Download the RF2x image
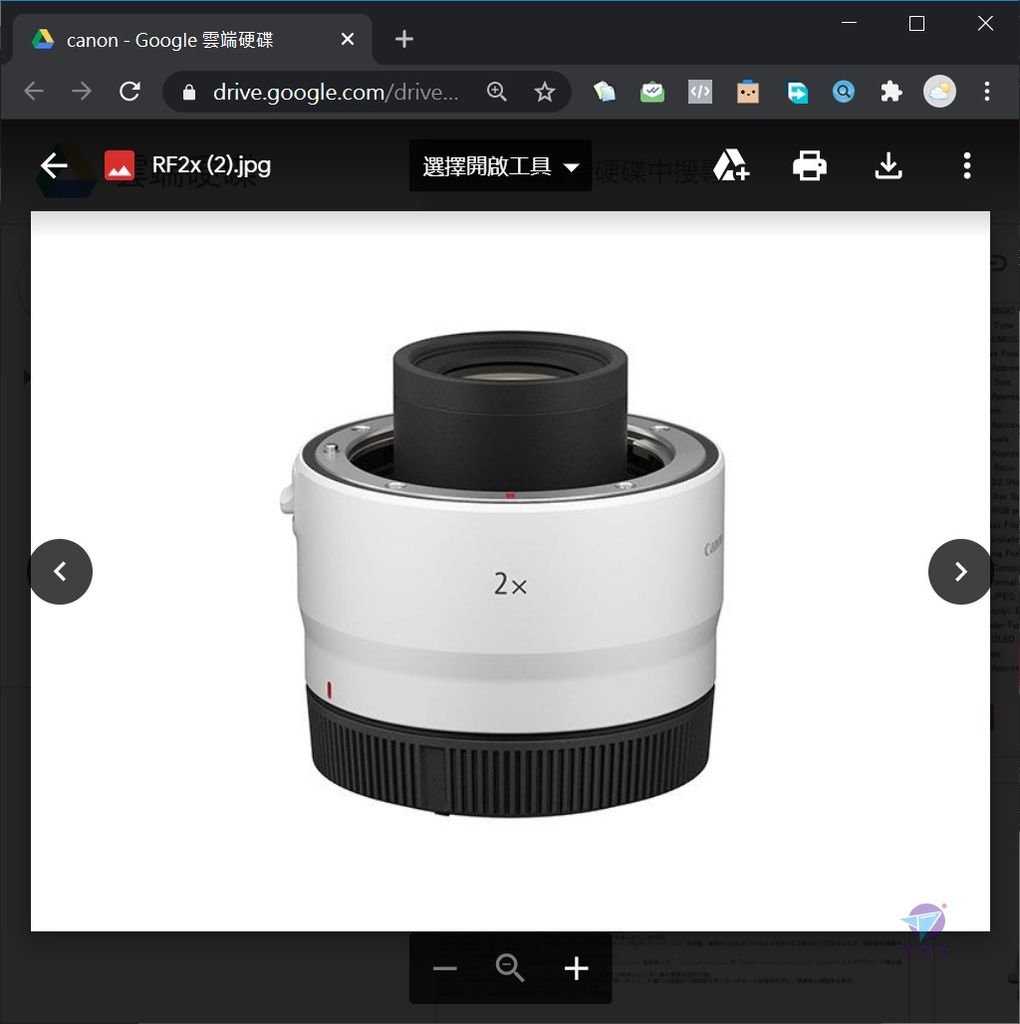This screenshot has height=1024, width=1020. 888,165
